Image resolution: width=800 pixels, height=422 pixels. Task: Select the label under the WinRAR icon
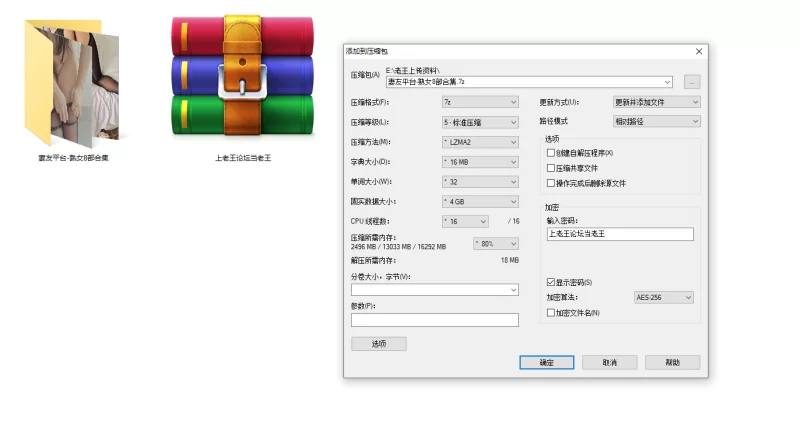(x=243, y=158)
